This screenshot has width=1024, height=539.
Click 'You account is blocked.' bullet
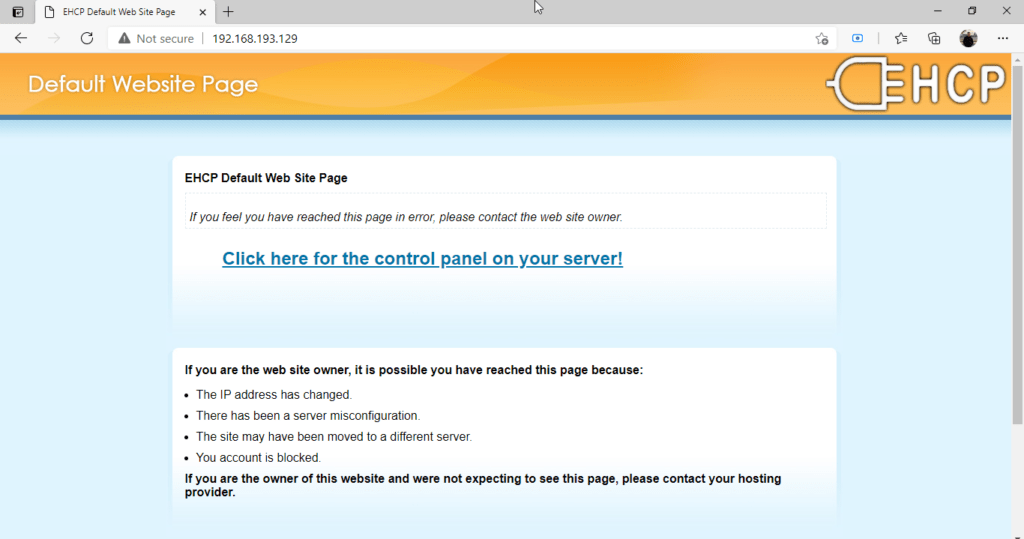pyautogui.click(x=259, y=457)
